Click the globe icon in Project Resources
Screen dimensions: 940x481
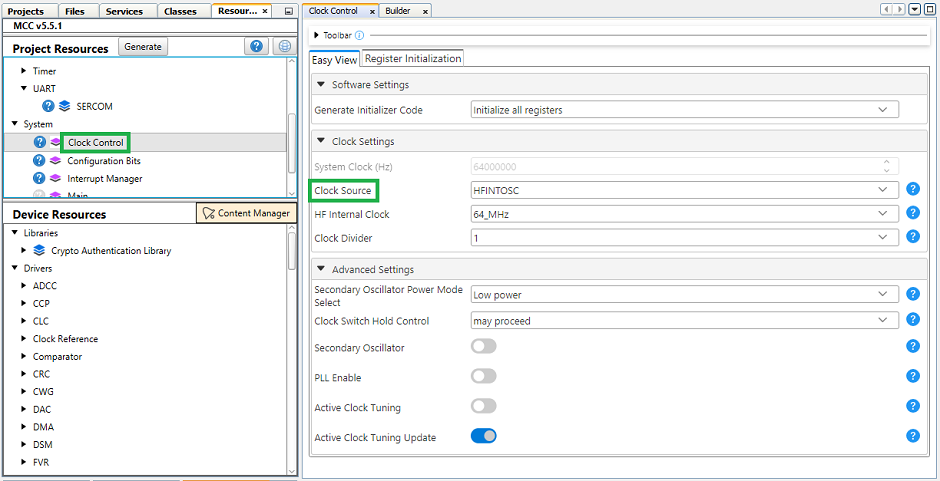284,47
